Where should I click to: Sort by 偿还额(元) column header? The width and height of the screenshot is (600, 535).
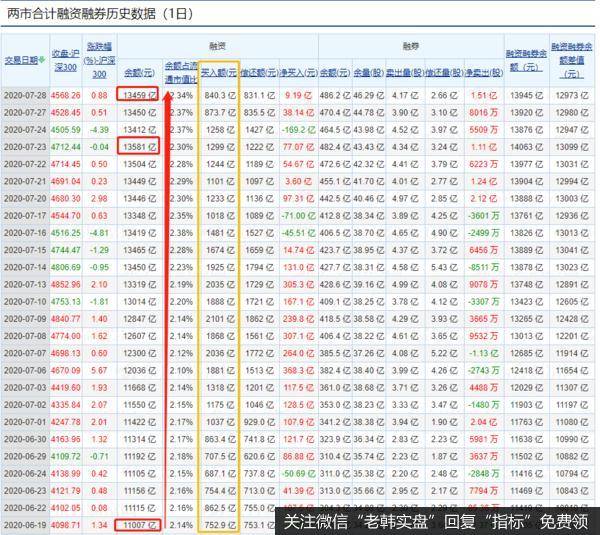click(259, 73)
